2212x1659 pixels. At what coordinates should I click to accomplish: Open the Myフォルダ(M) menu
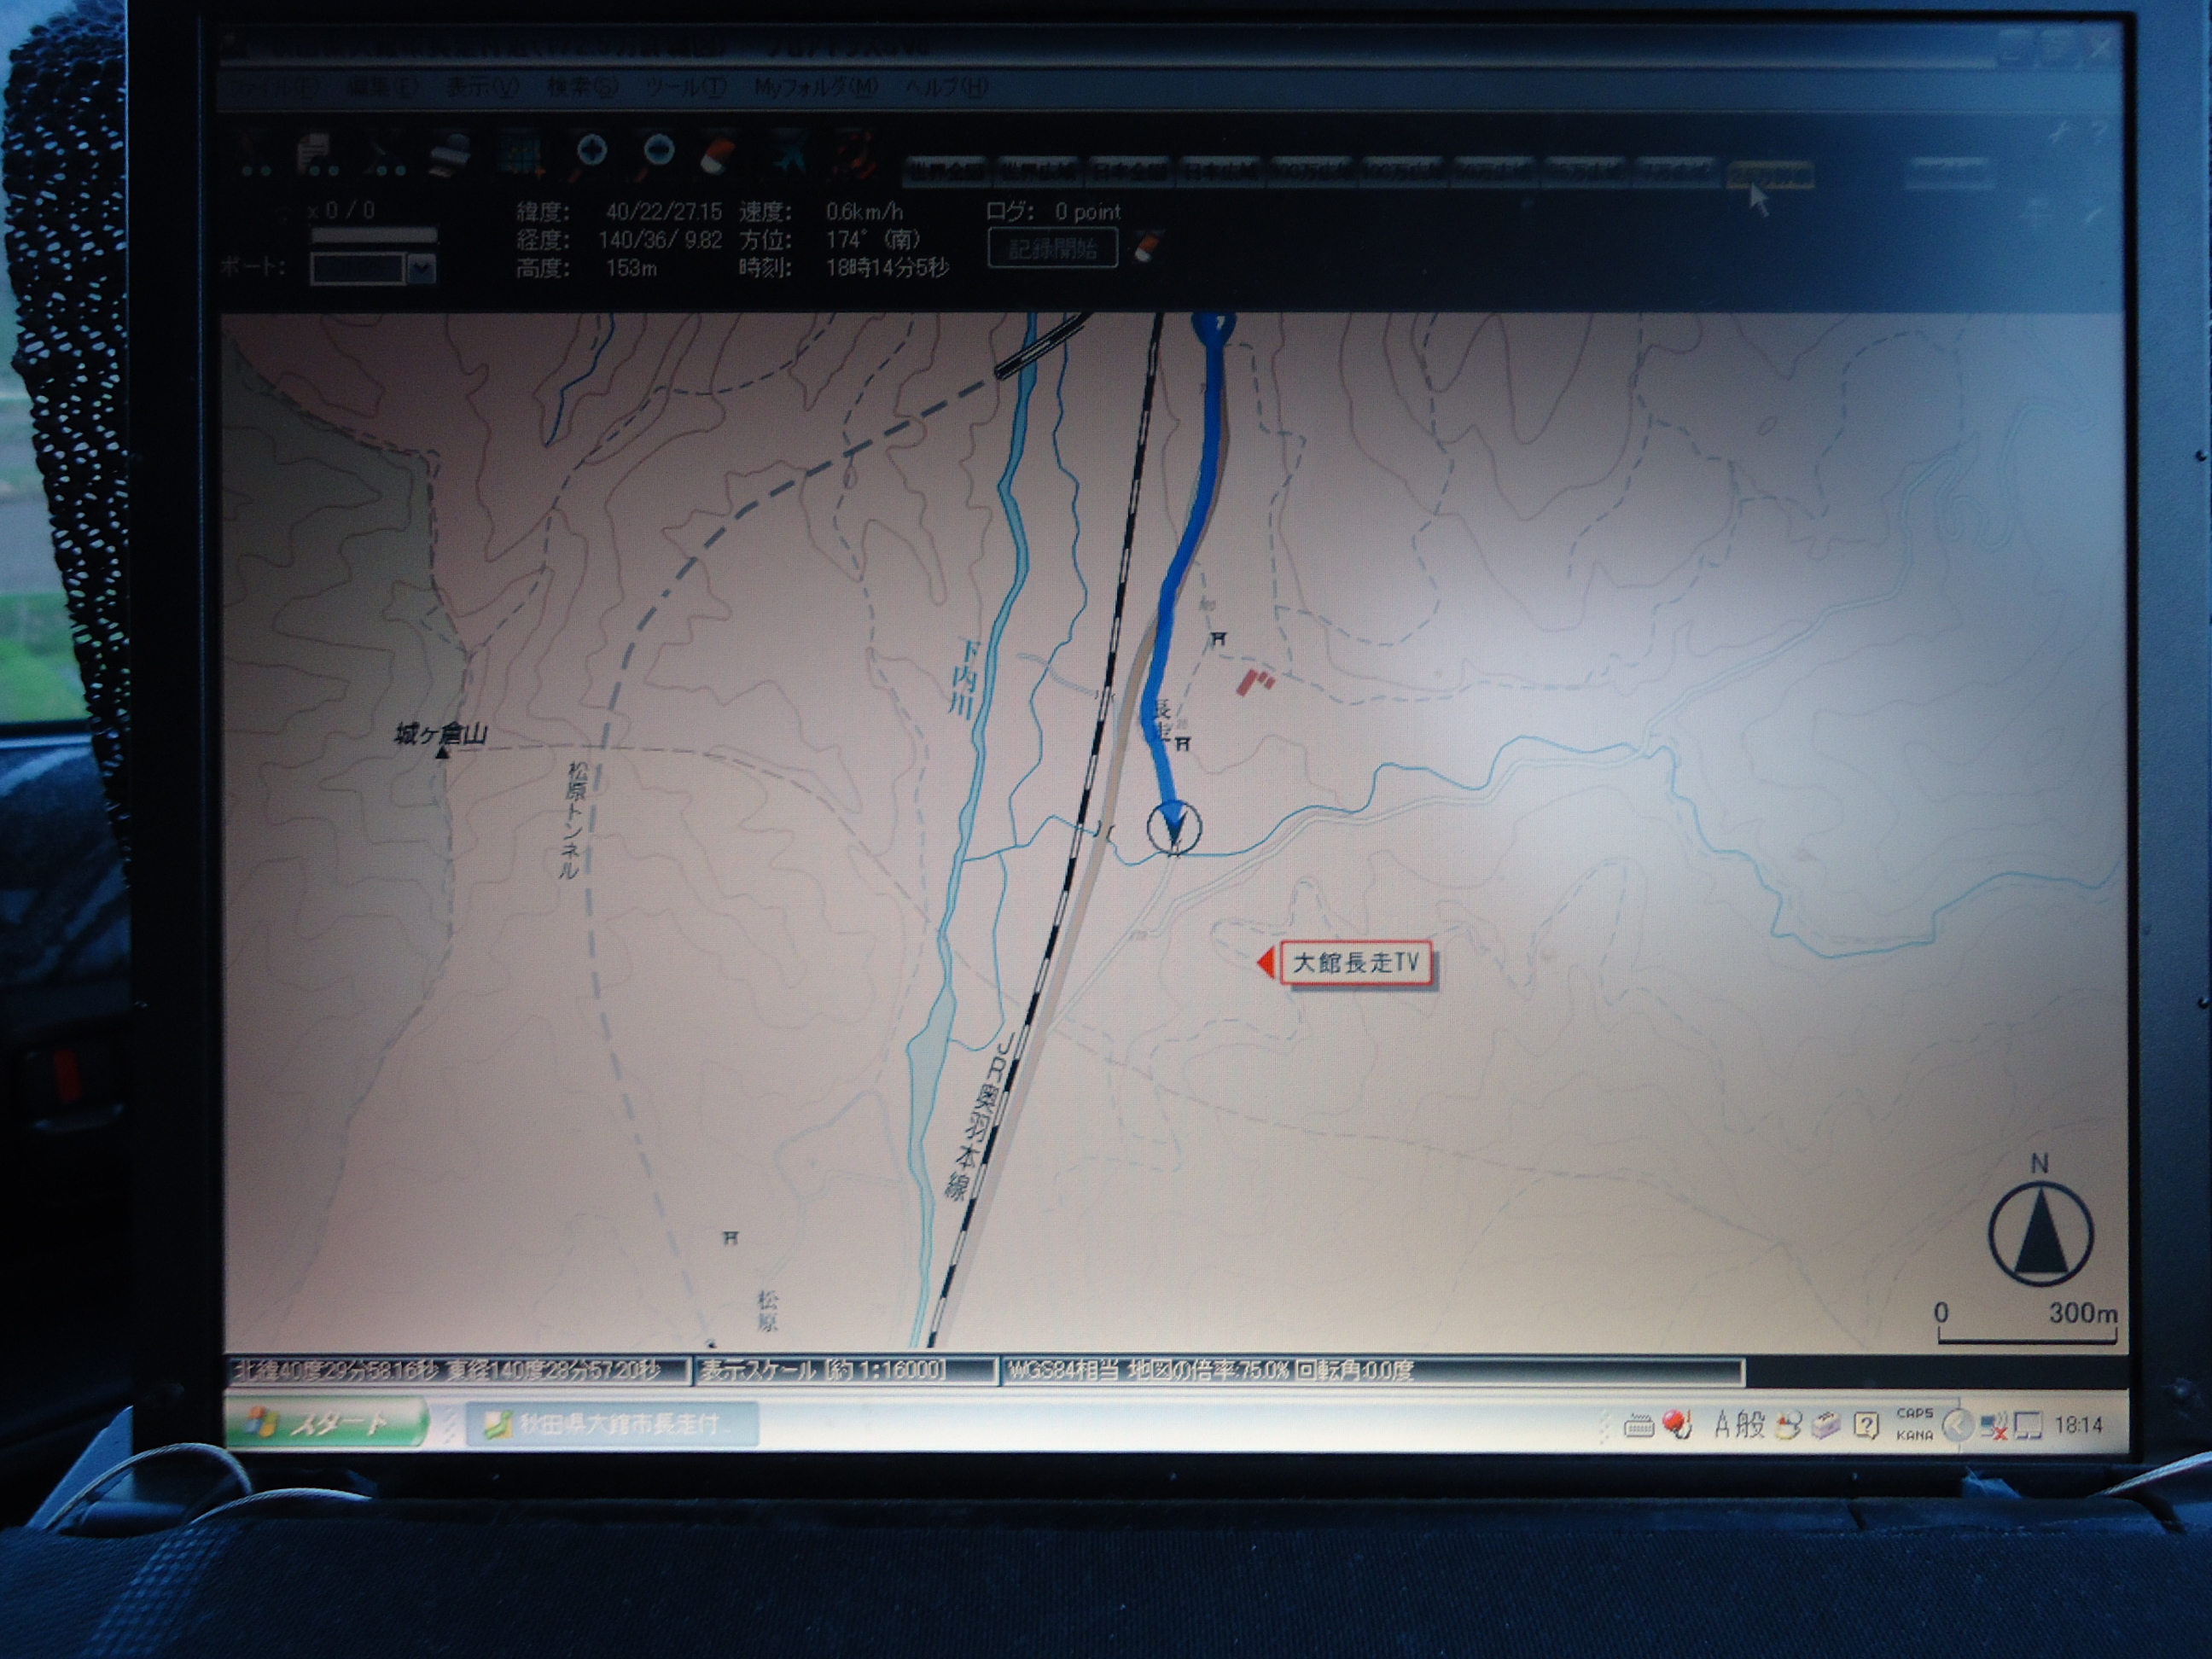coord(815,87)
